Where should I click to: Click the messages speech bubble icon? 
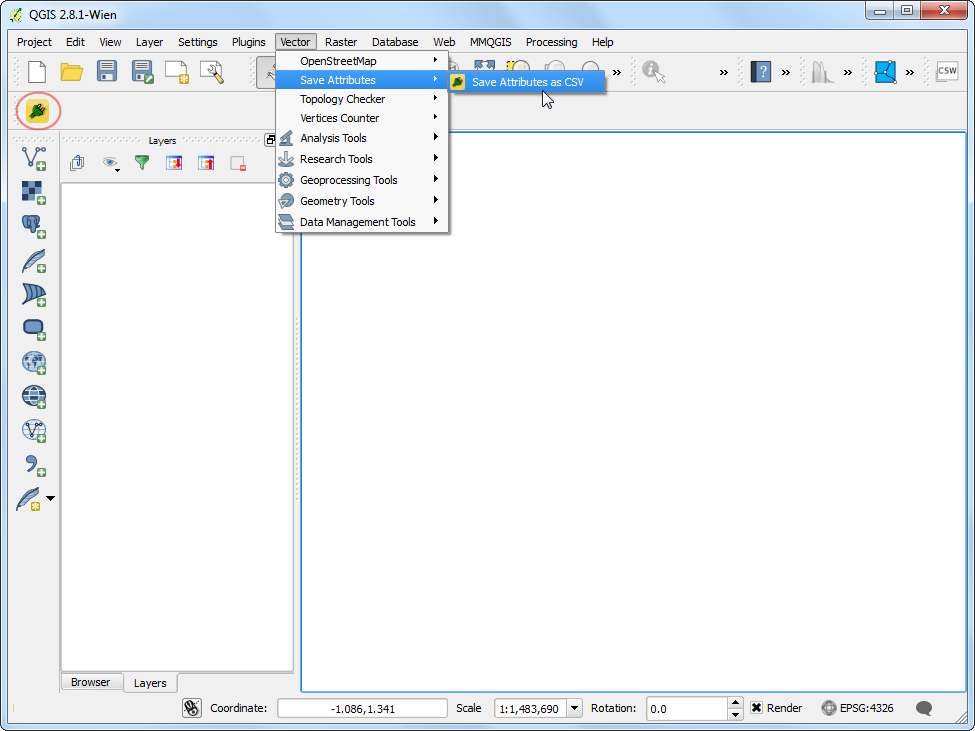click(925, 708)
